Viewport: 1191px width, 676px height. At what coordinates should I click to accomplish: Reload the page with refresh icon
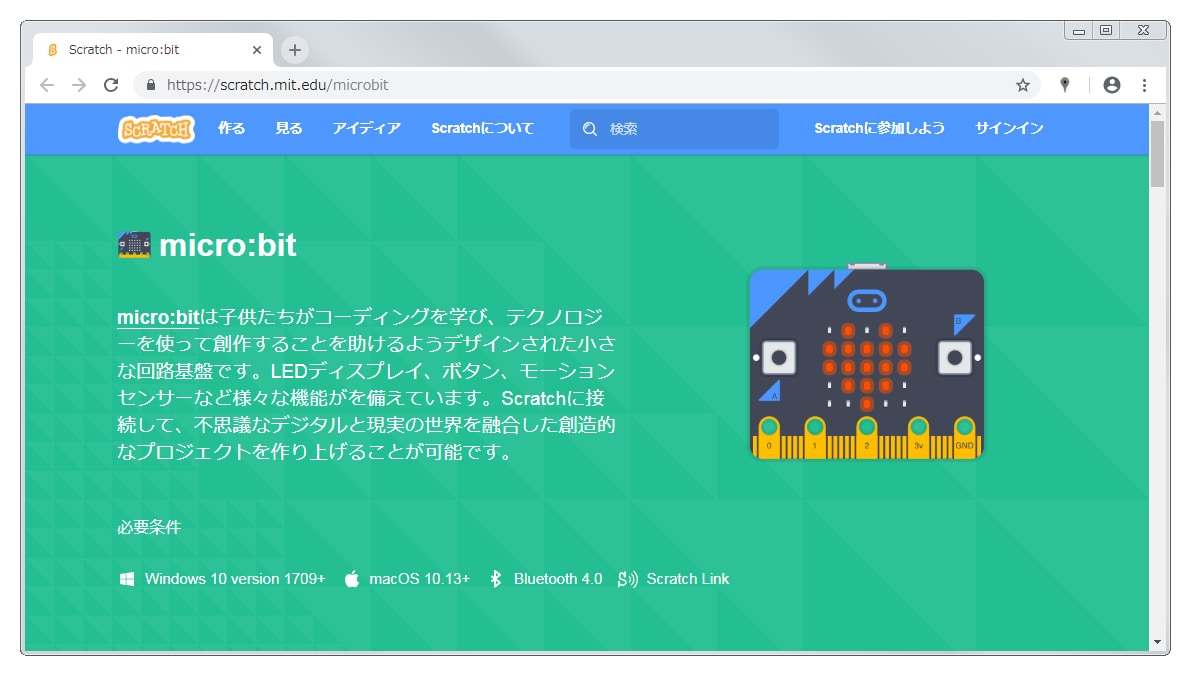click(111, 85)
